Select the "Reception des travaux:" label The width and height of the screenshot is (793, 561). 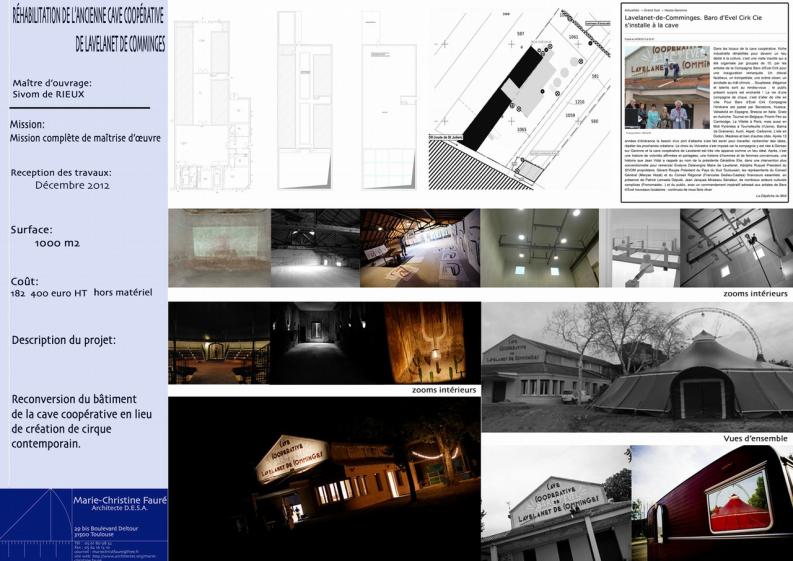(x=61, y=172)
